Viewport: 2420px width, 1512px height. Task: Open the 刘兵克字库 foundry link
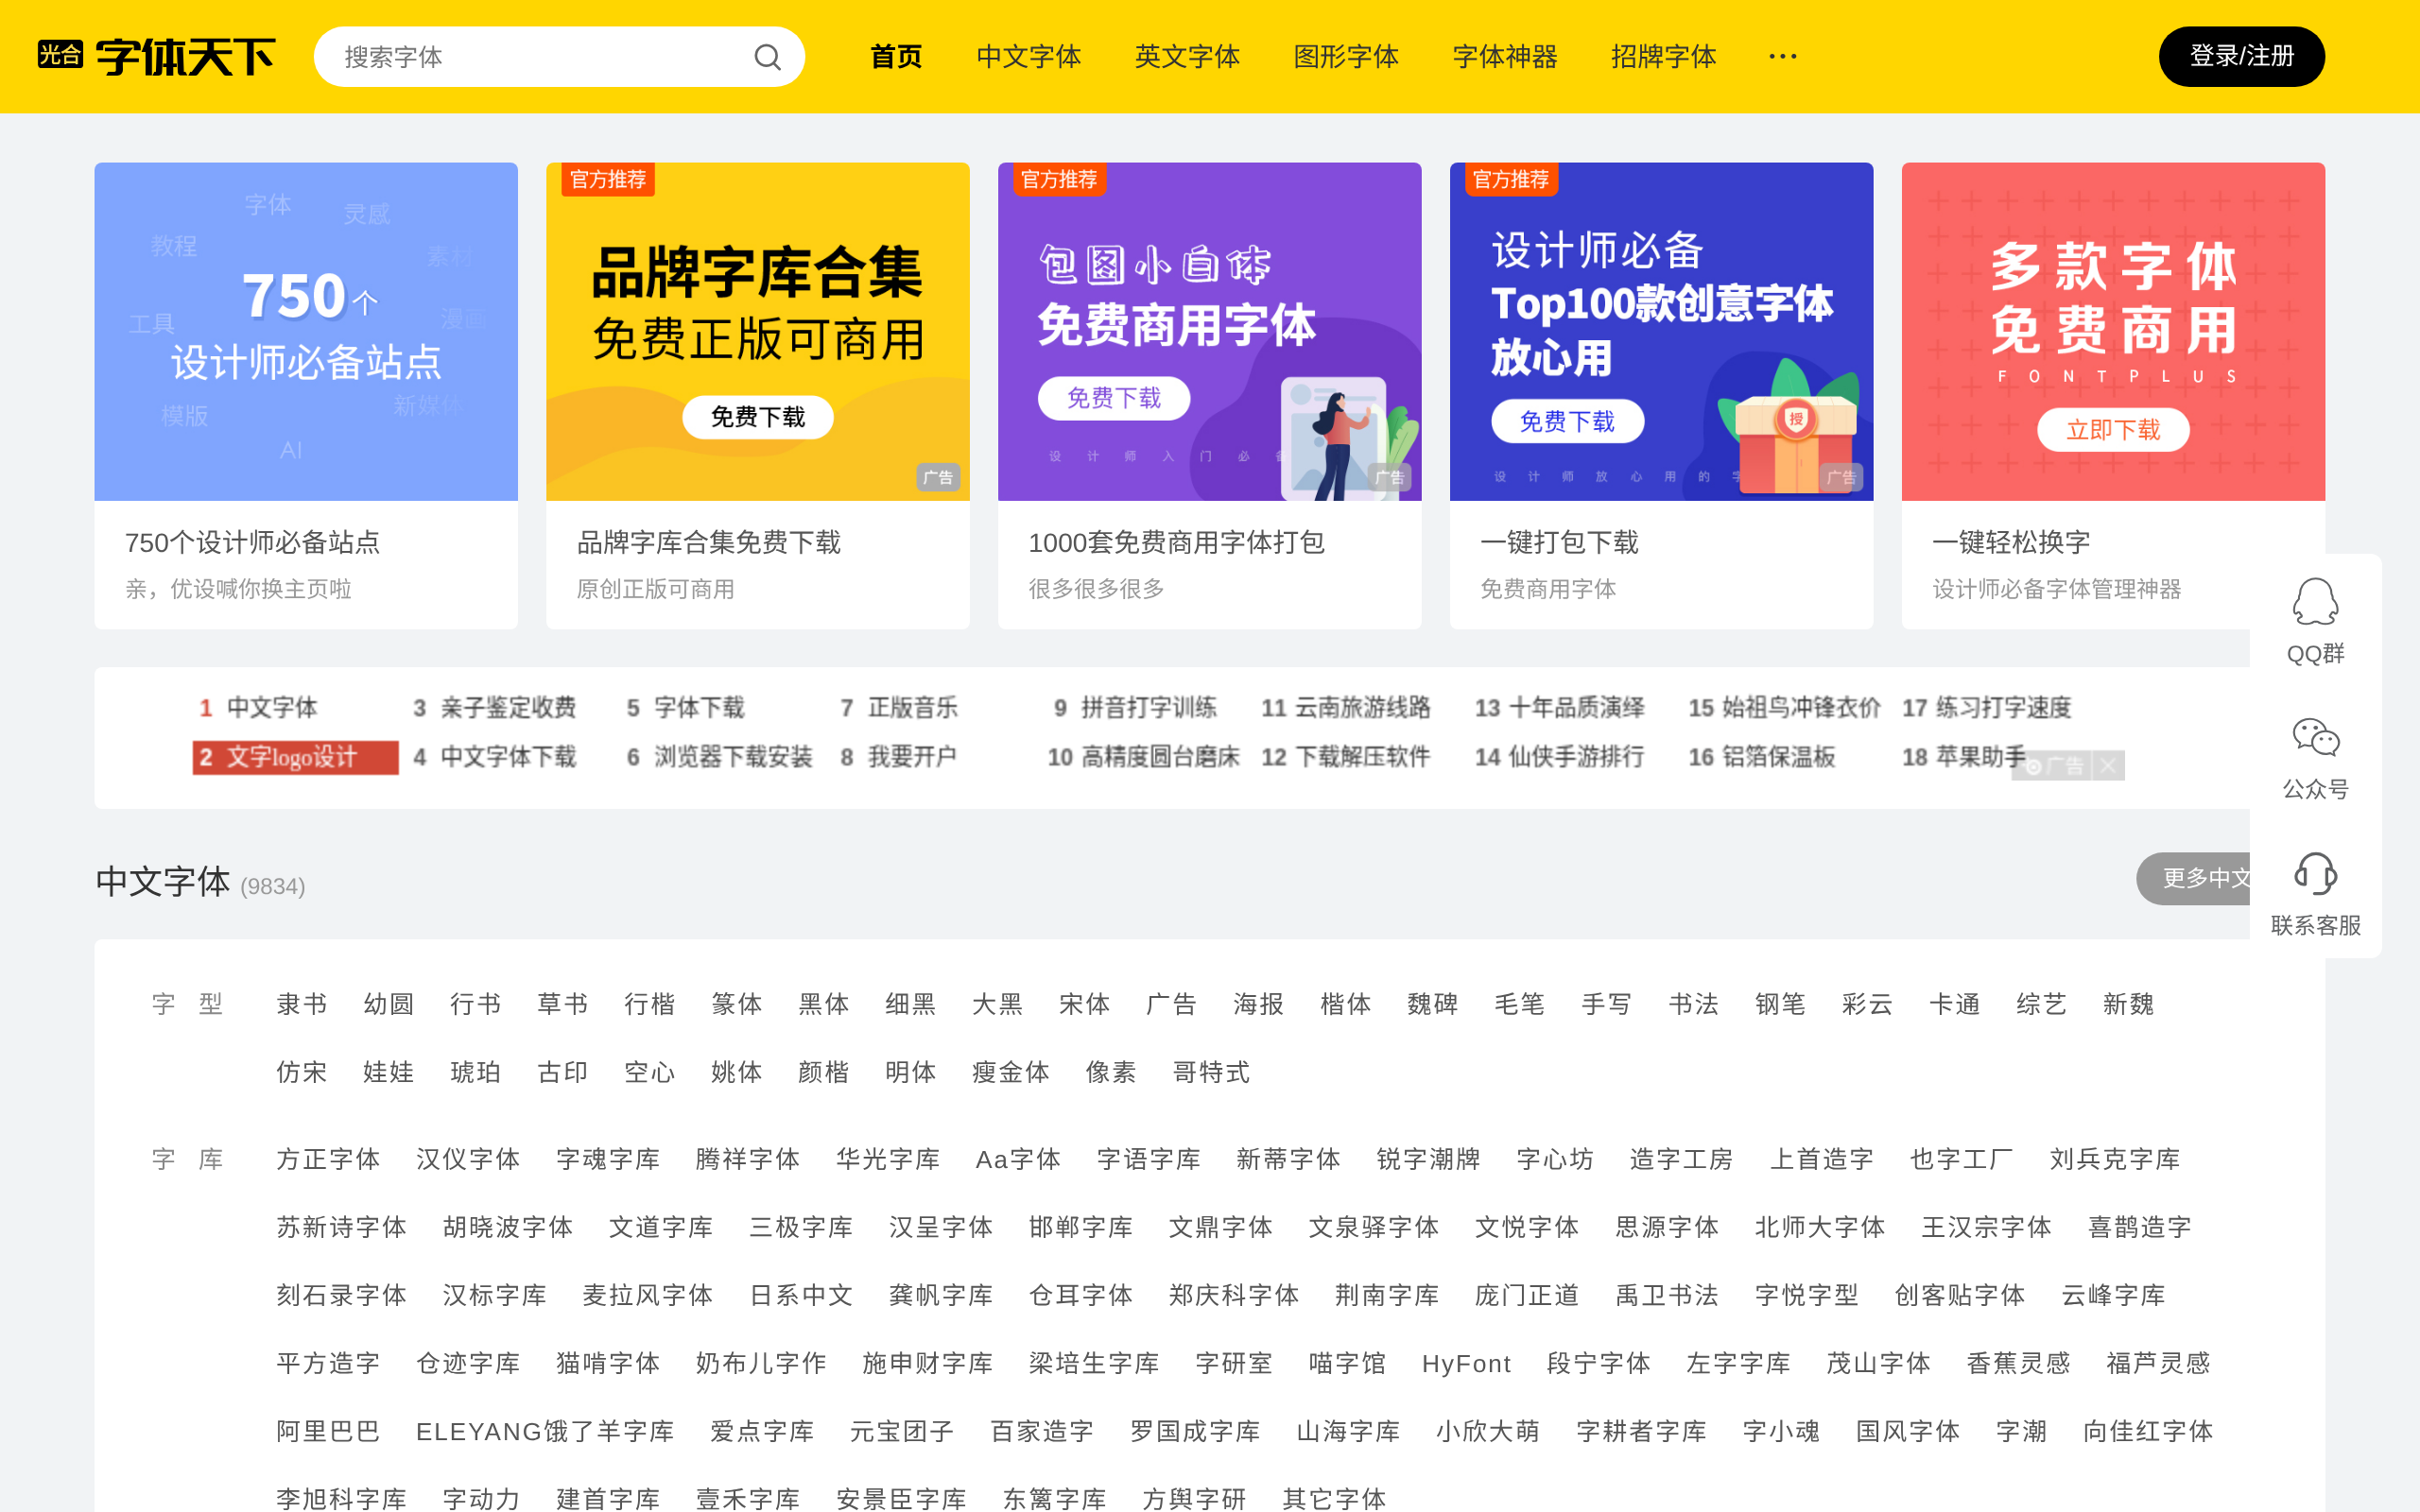(x=2115, y=1159)
